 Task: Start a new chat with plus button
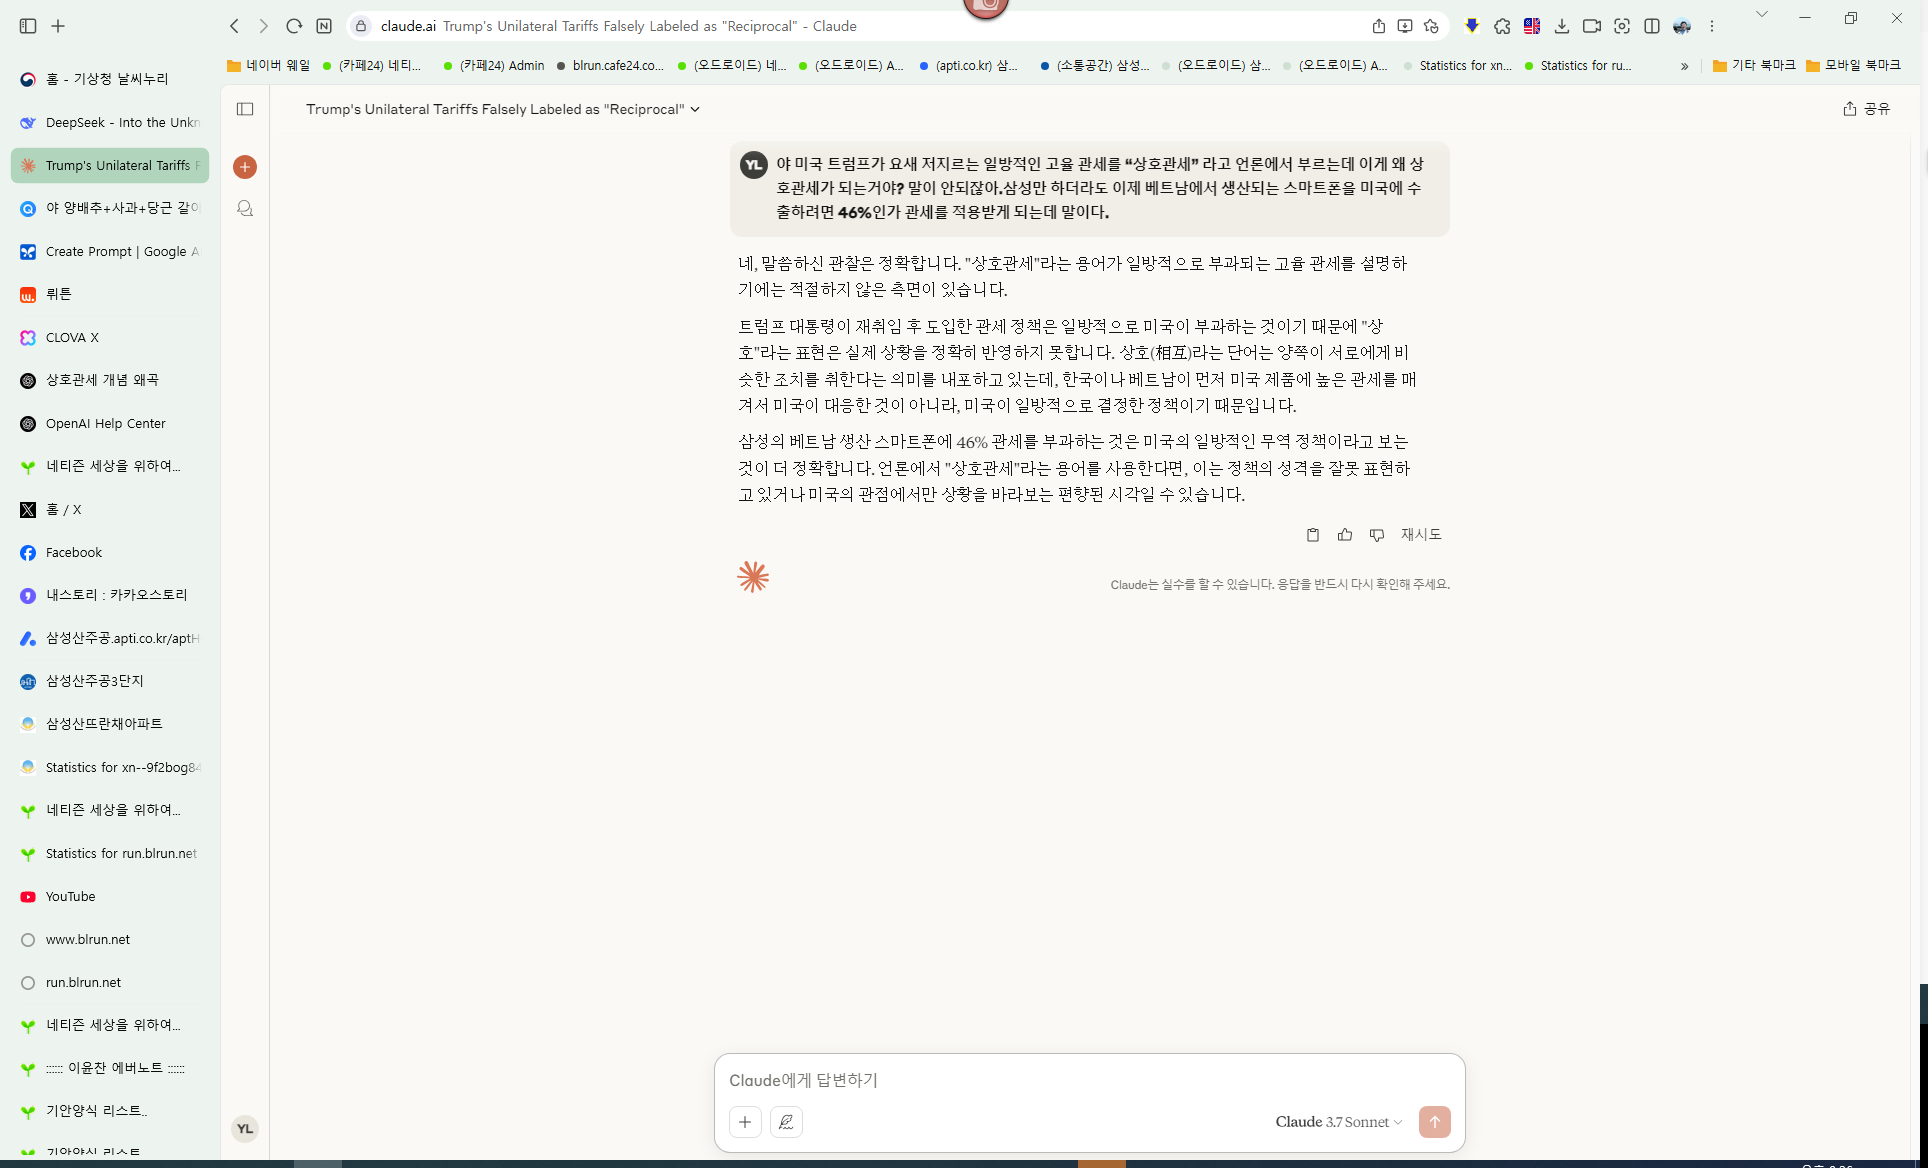pyautogui.click(x=245, y=167)
